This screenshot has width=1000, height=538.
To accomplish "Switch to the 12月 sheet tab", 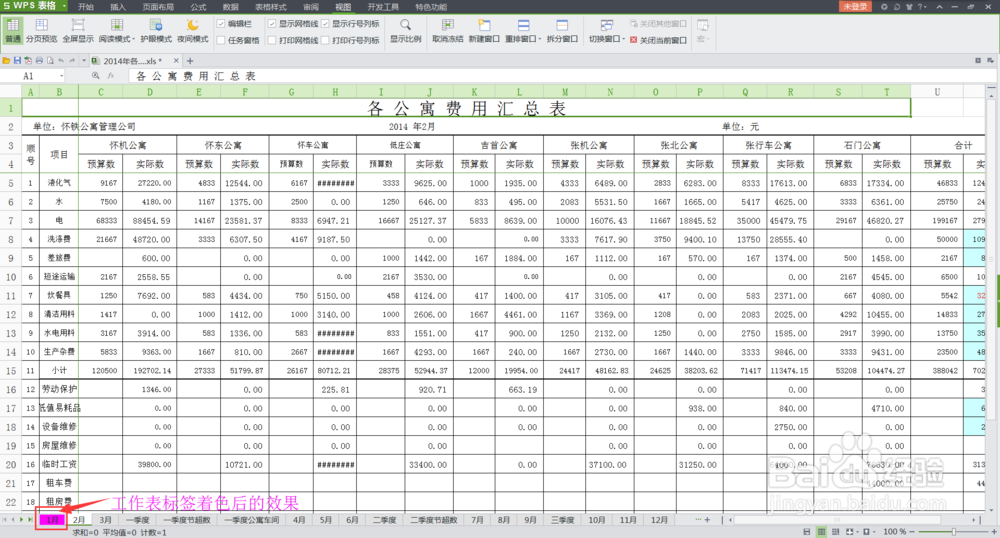I will tap(659, 520).
